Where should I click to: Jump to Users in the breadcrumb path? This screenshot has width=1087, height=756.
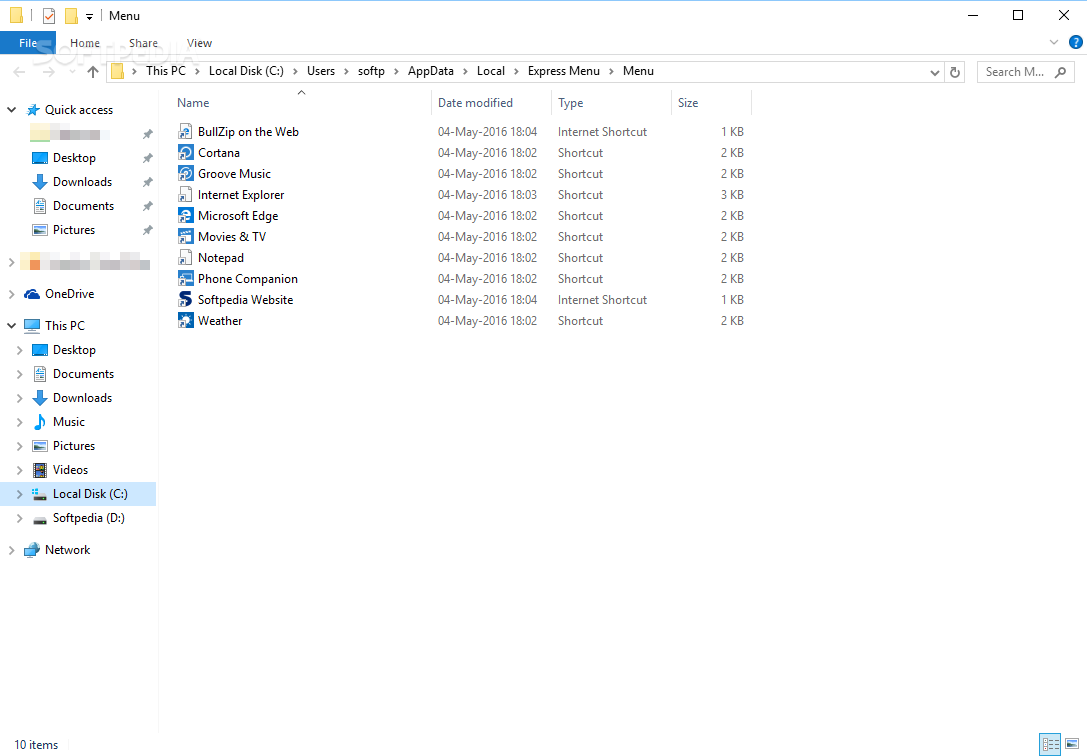click(321, 71)
